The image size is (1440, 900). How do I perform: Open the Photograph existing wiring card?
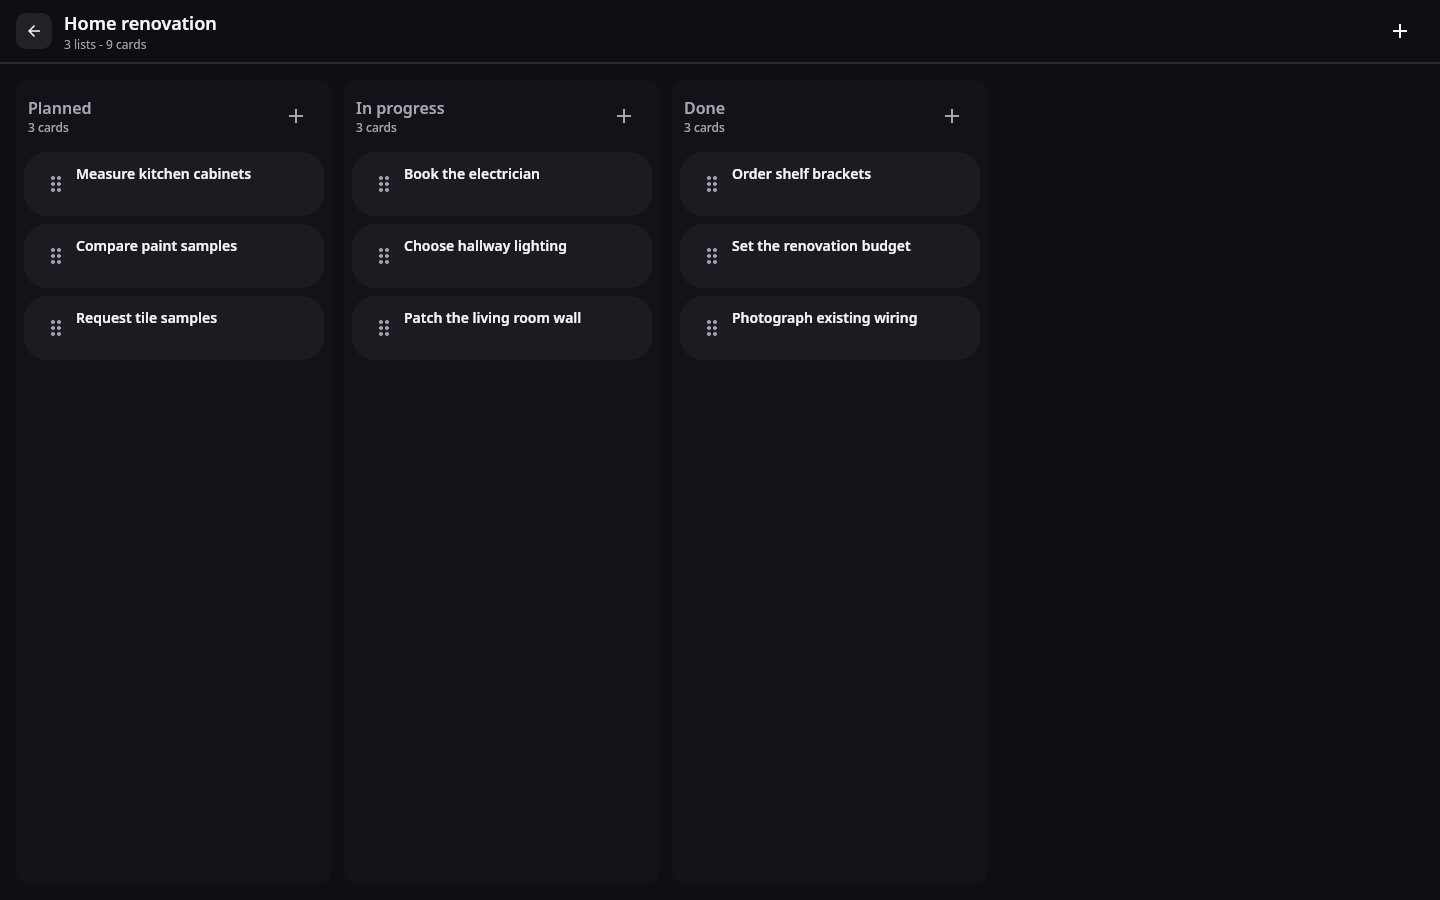pyautogui.click(x=830, y=328)
